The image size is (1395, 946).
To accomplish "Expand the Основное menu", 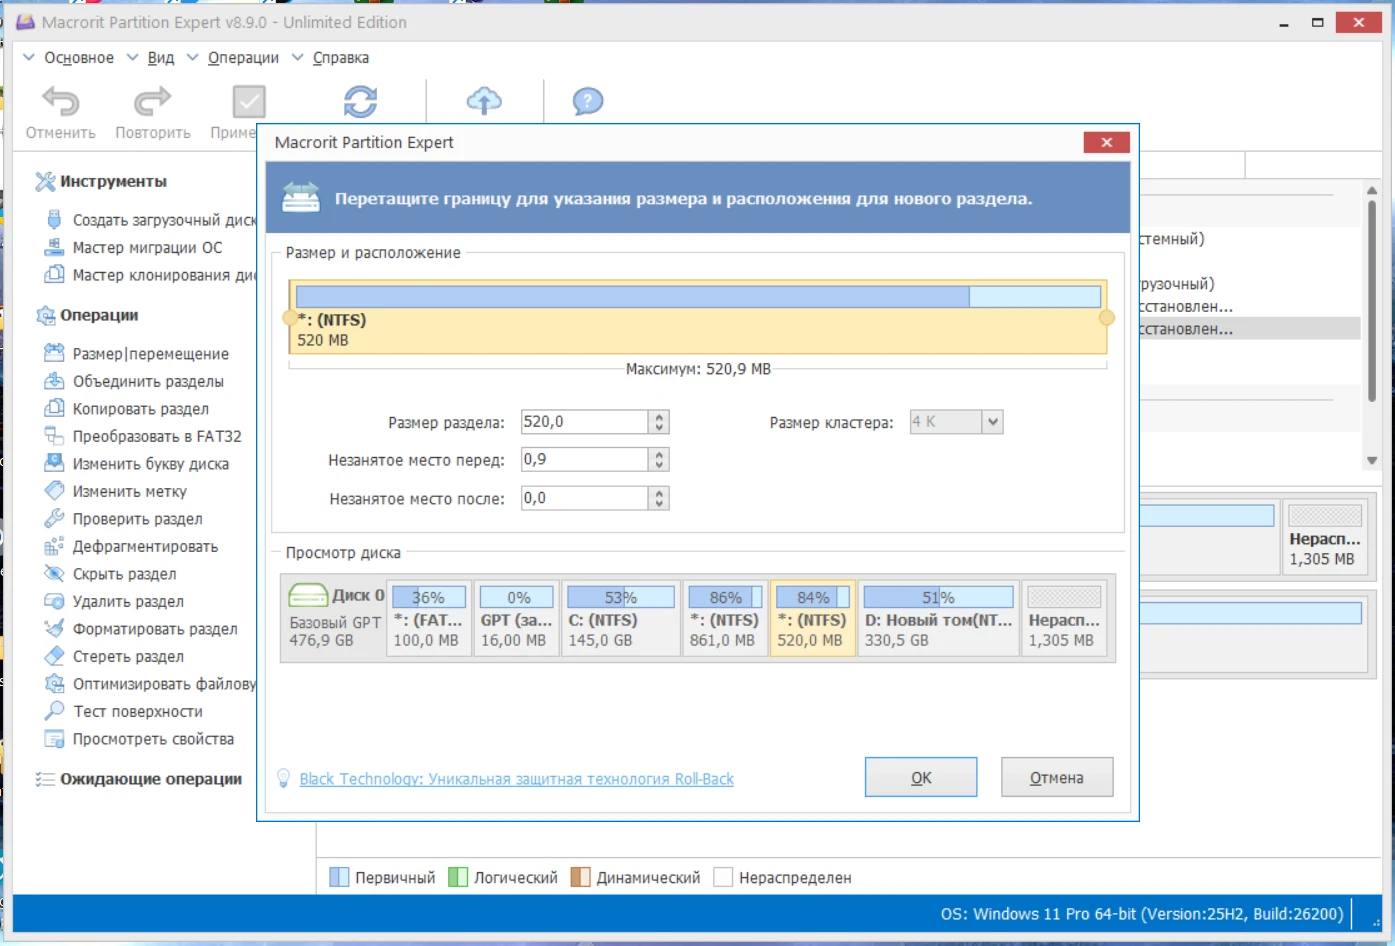I will click(x=78, y=58).
